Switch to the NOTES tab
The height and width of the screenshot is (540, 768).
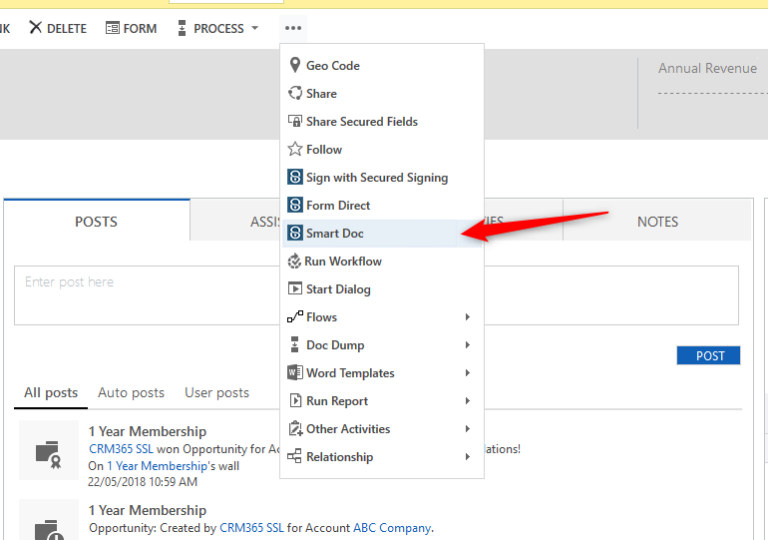point(657,222)
